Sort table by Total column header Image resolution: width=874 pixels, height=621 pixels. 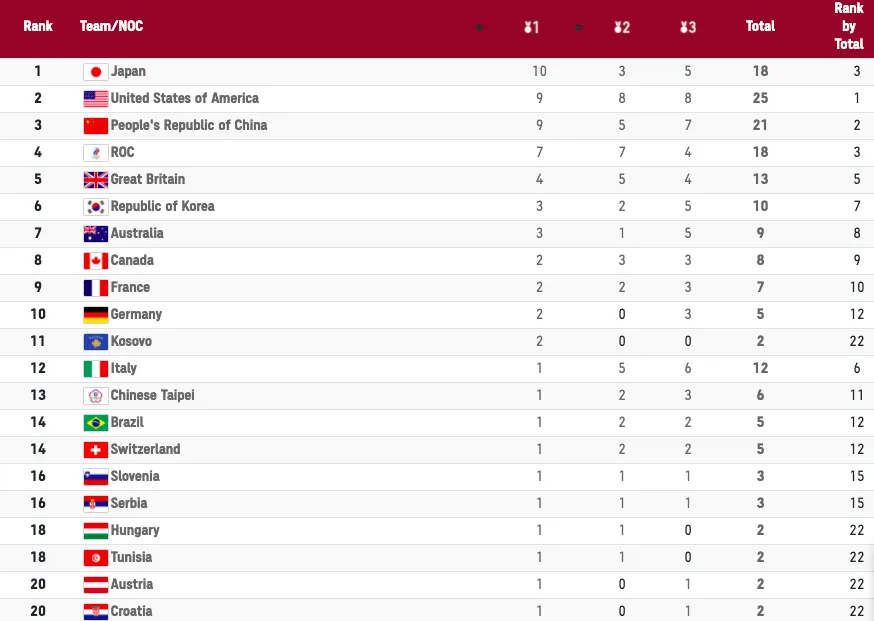760,26
